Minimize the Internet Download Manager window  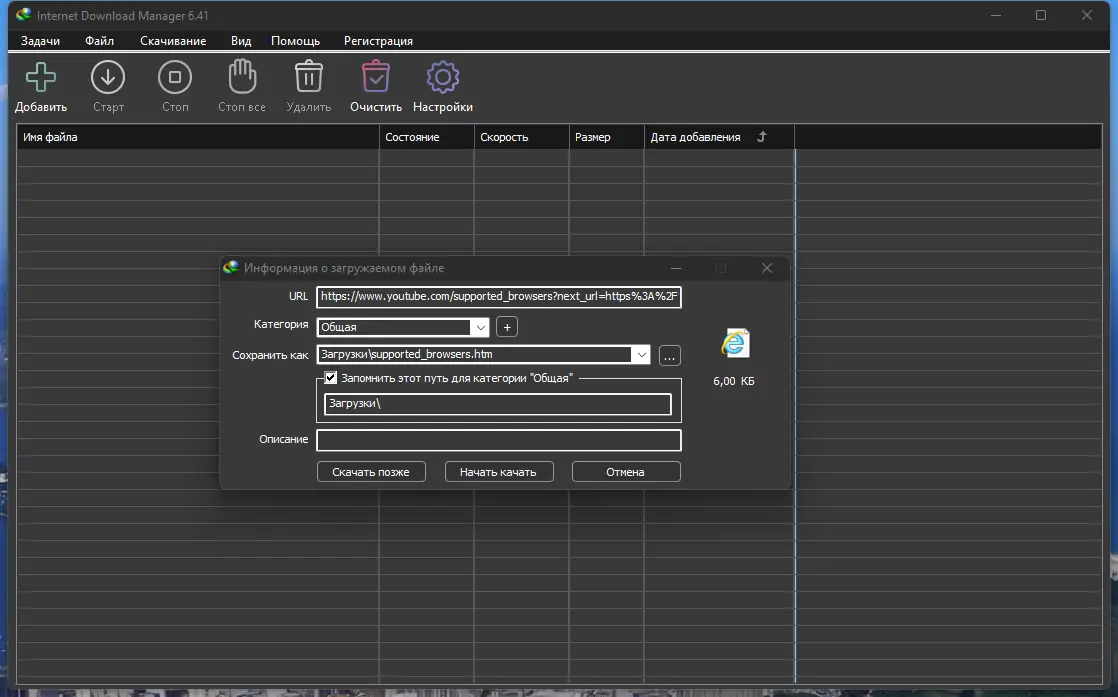[996, 15]
